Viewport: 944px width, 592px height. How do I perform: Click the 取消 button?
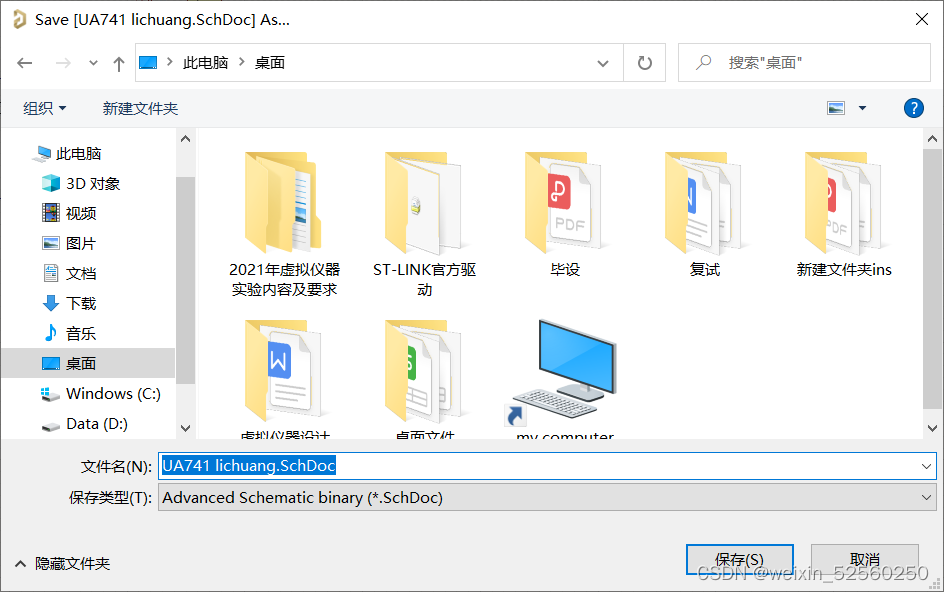click(x=865, y=559)
